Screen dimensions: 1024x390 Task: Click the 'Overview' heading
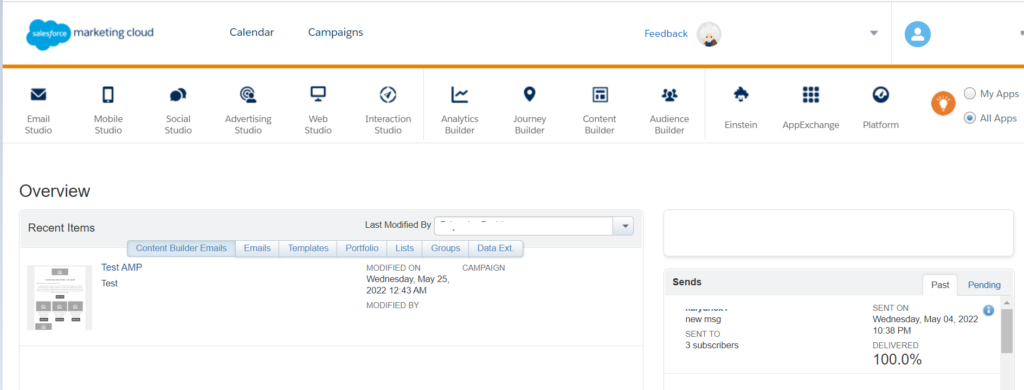(55, 191)
